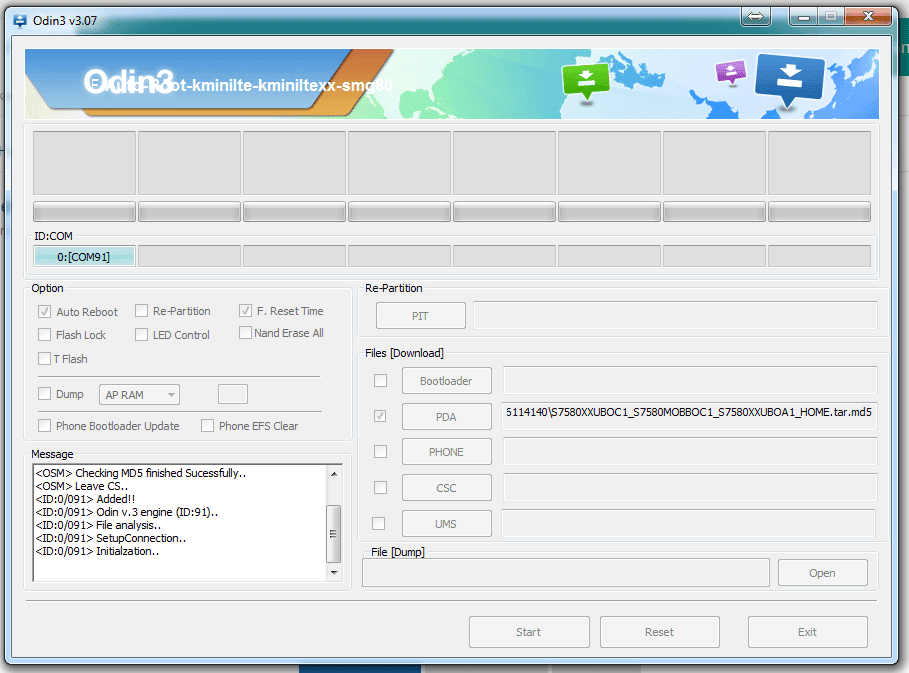The image size is (909, 673).
Task: Enable Phone Bootloader Update checkbox
Action: (x=44, y=426)
